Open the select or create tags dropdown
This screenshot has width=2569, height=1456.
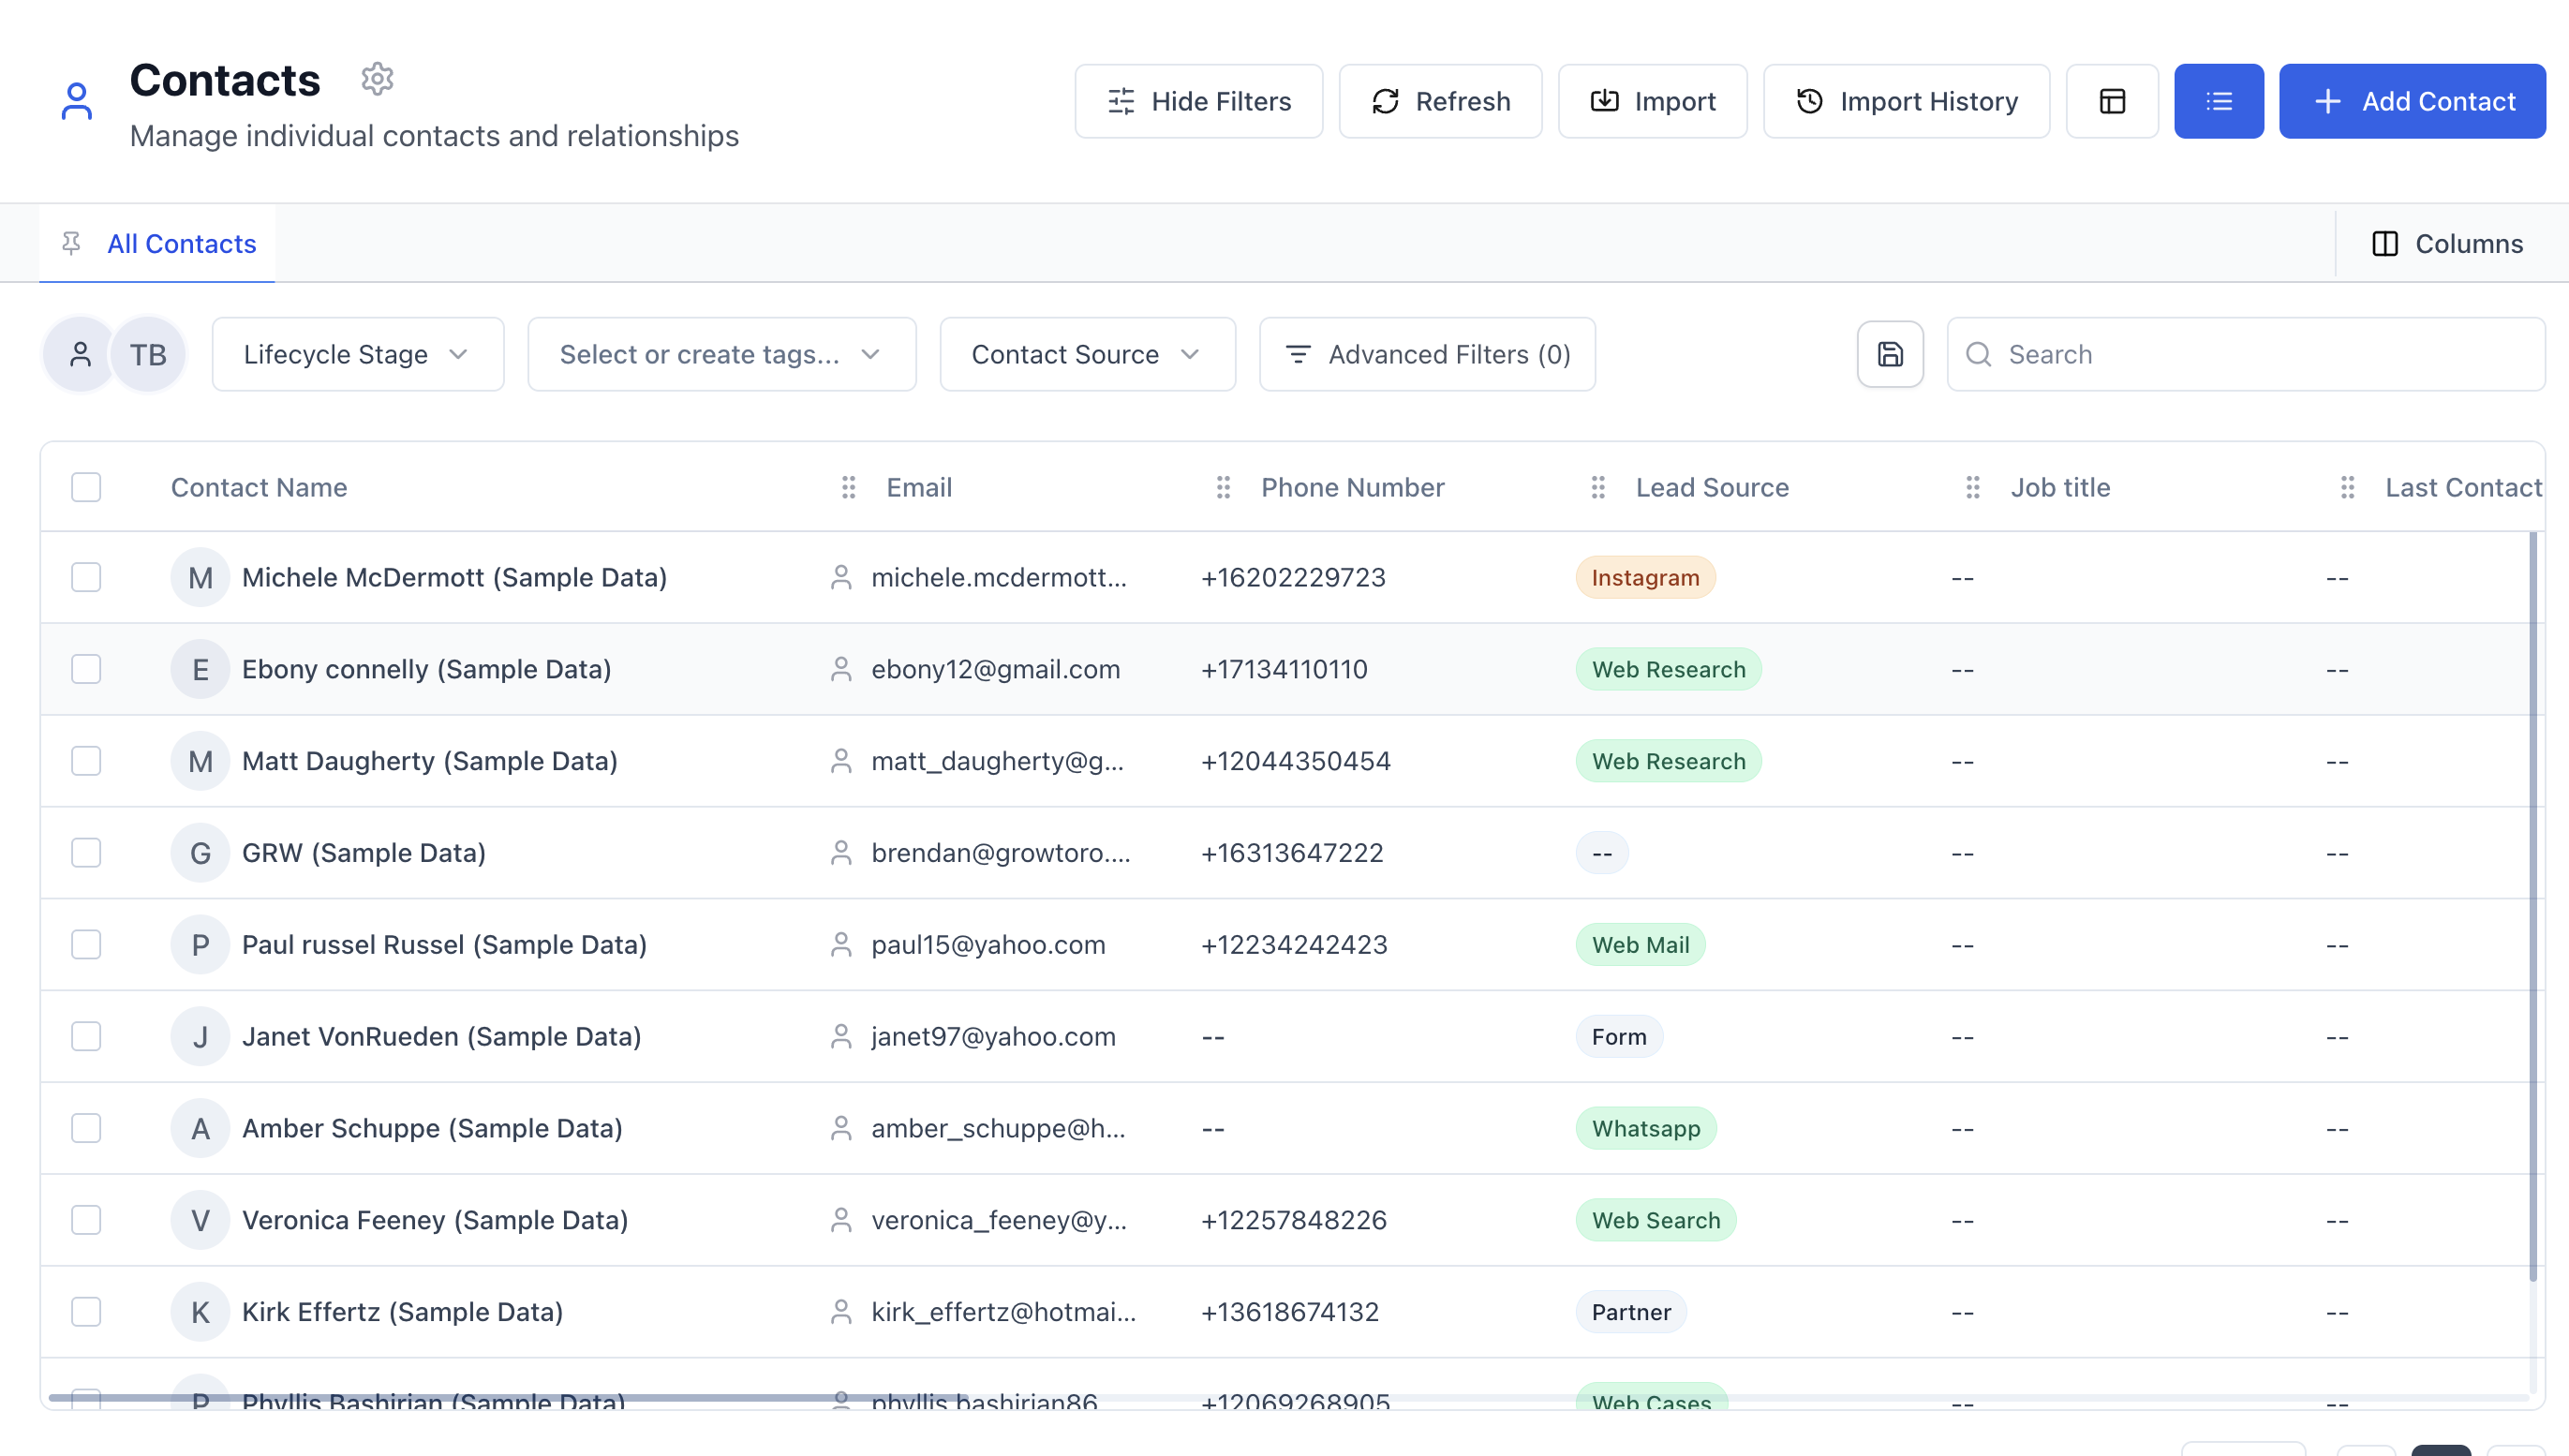click(721, 354)
